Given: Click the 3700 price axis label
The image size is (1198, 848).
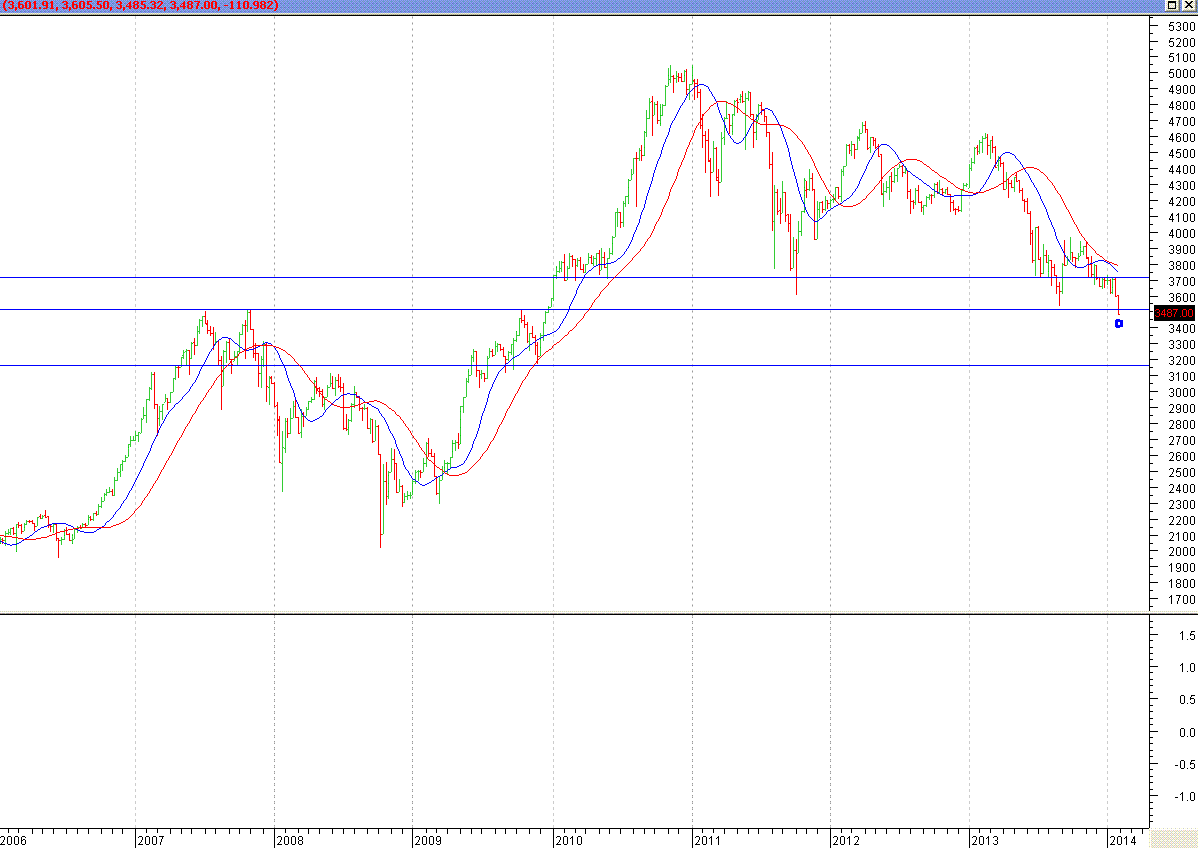Looking at the screenshot, I should point(1181,281).
